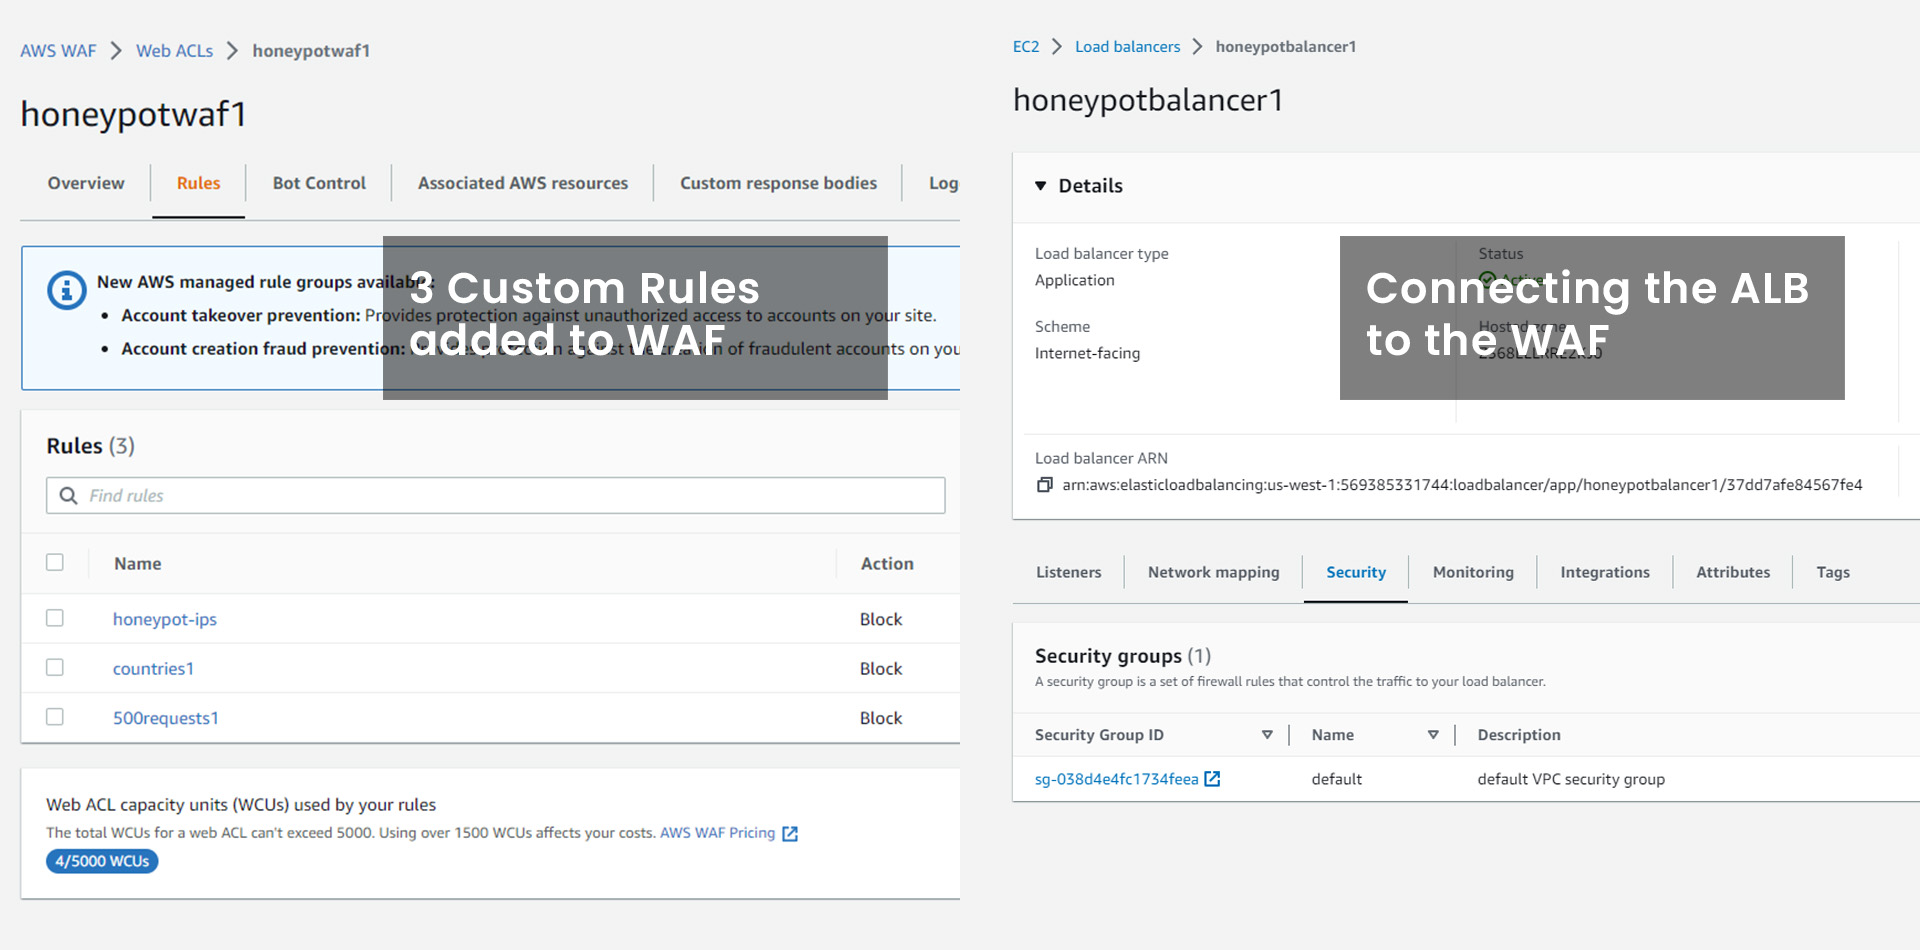Click external link icon next to AWS WAF Pricing

[x=790, y=833]
